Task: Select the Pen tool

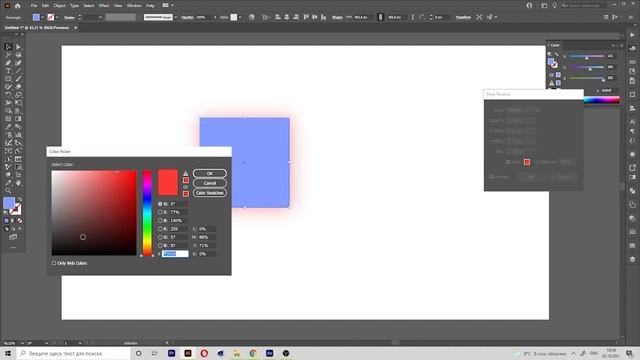Action: (x=8, y=63)
